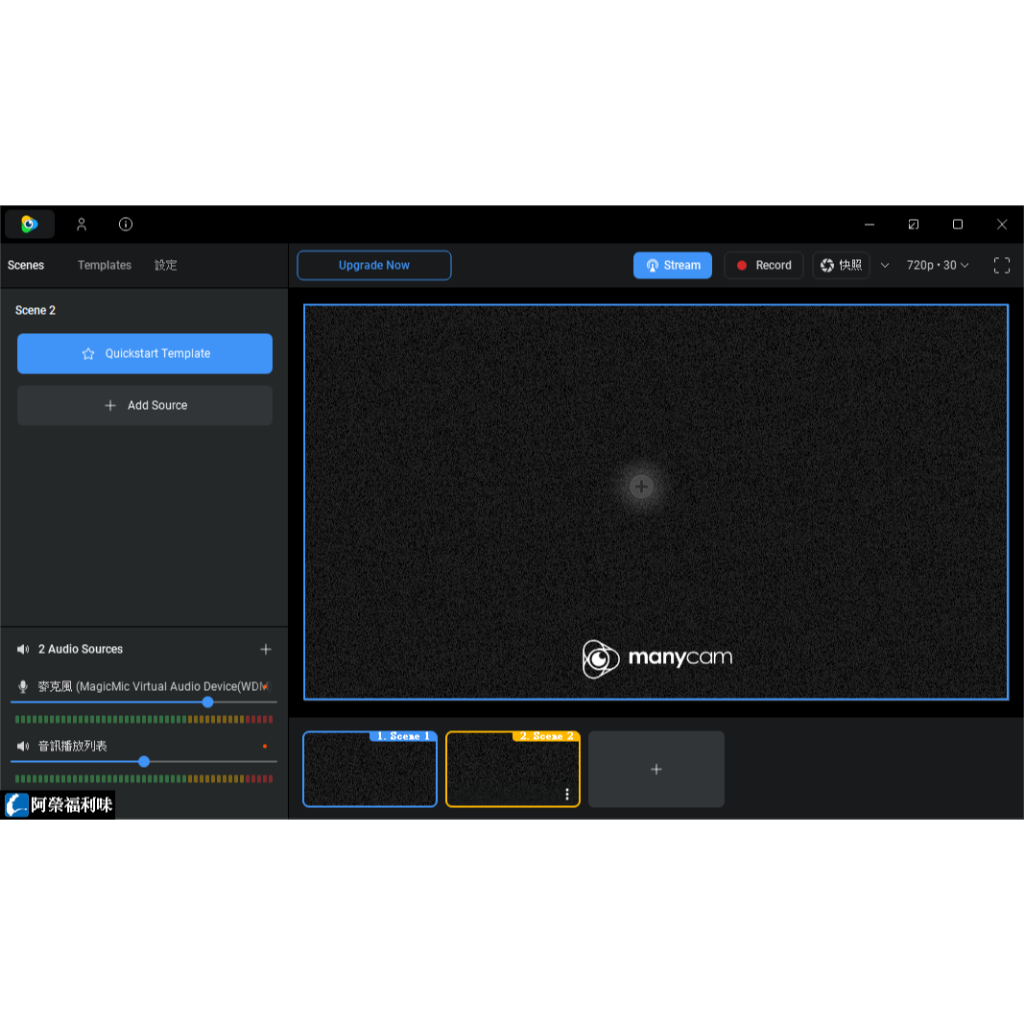Click the Quickstart Template button
Image resolution: width=1024 pixels, height=1024 pixels.
point(144,353)
